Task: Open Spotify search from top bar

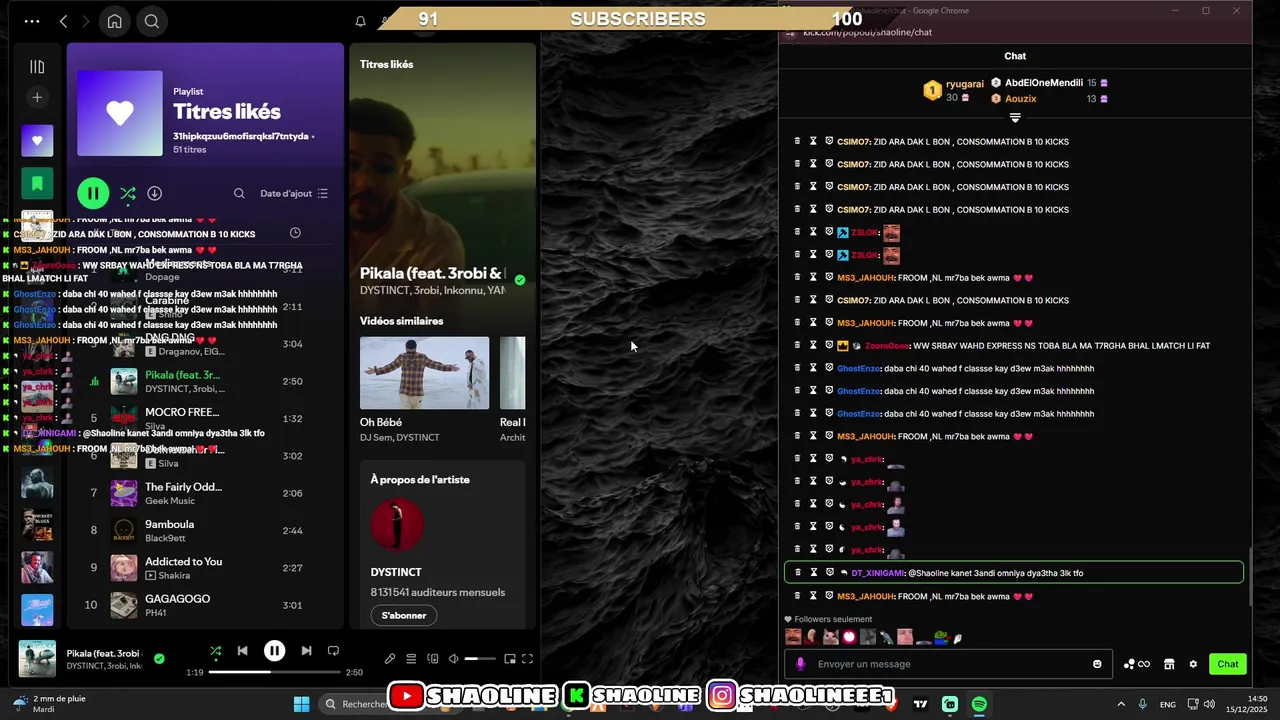Action: click(152, 21)
